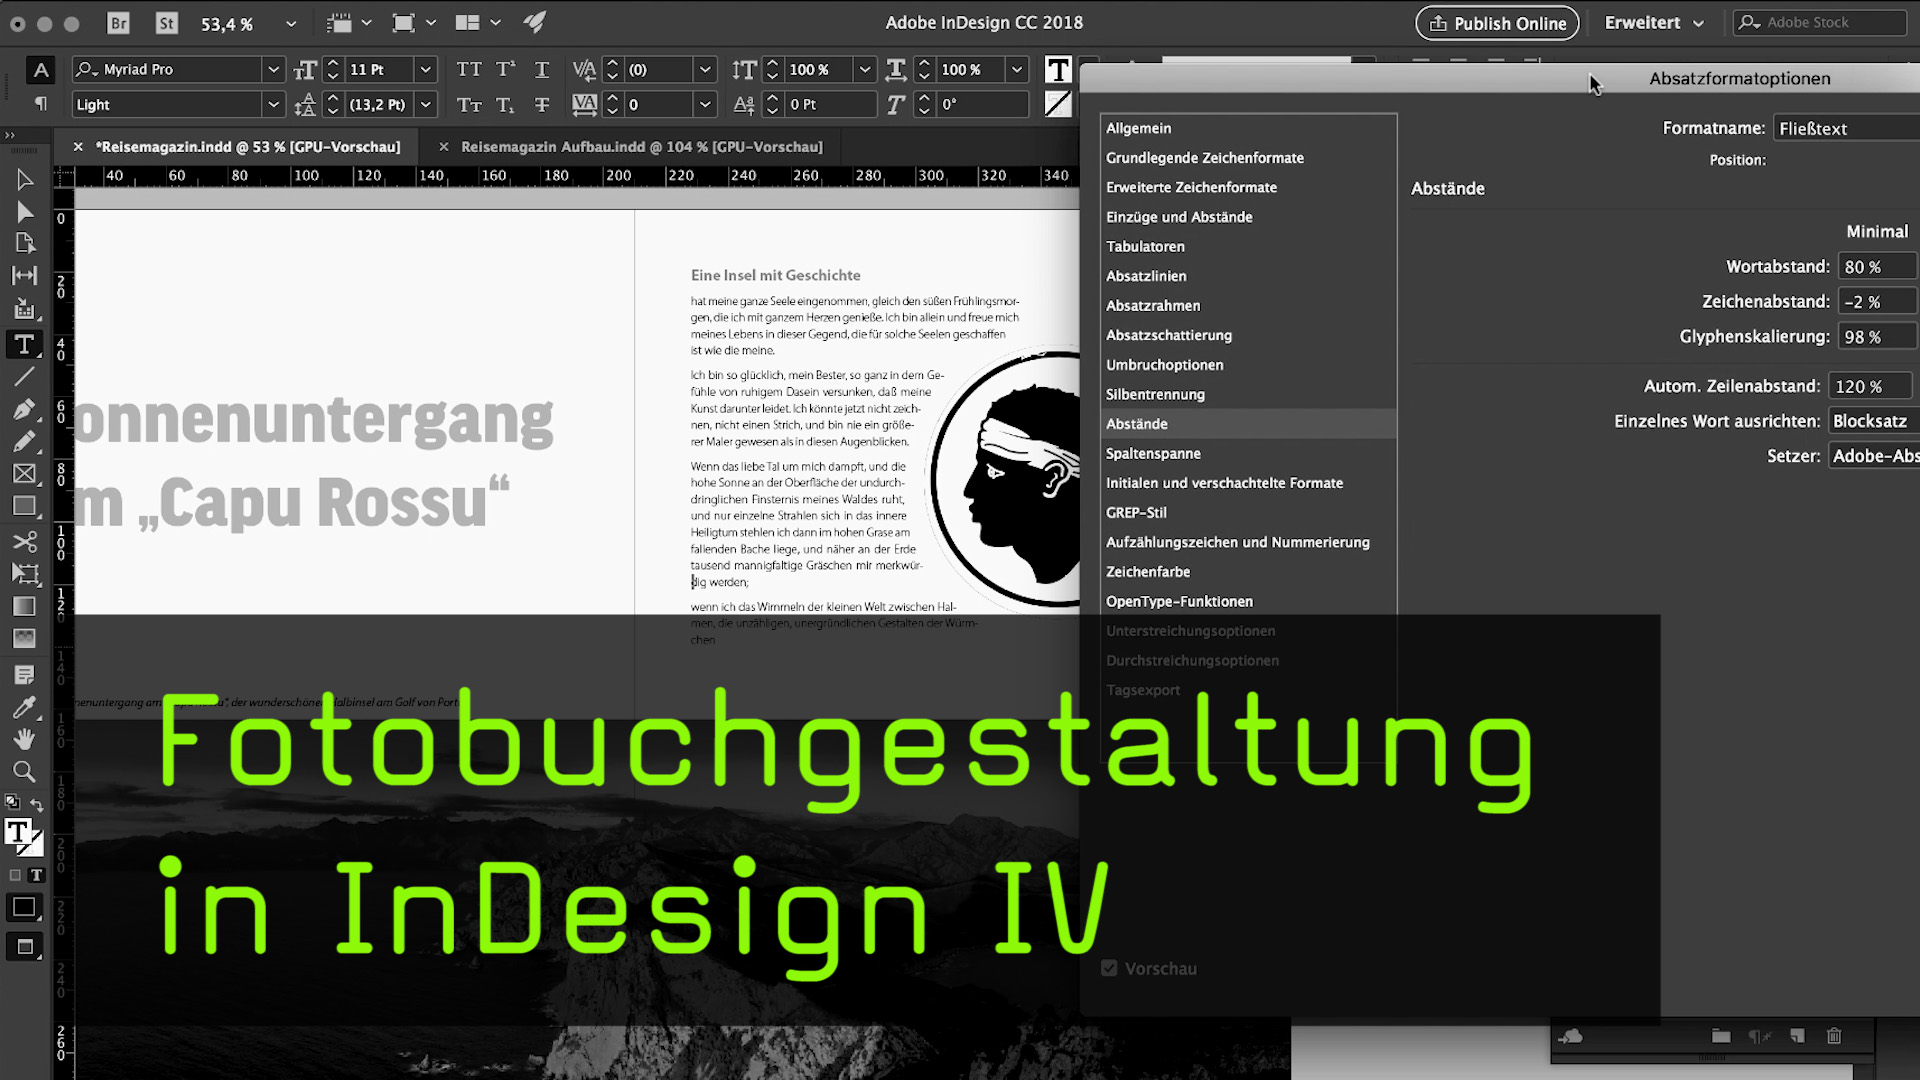Screen dimensions: 1920x1080
Task: Select the Note tool
Action: pos(25,675)
